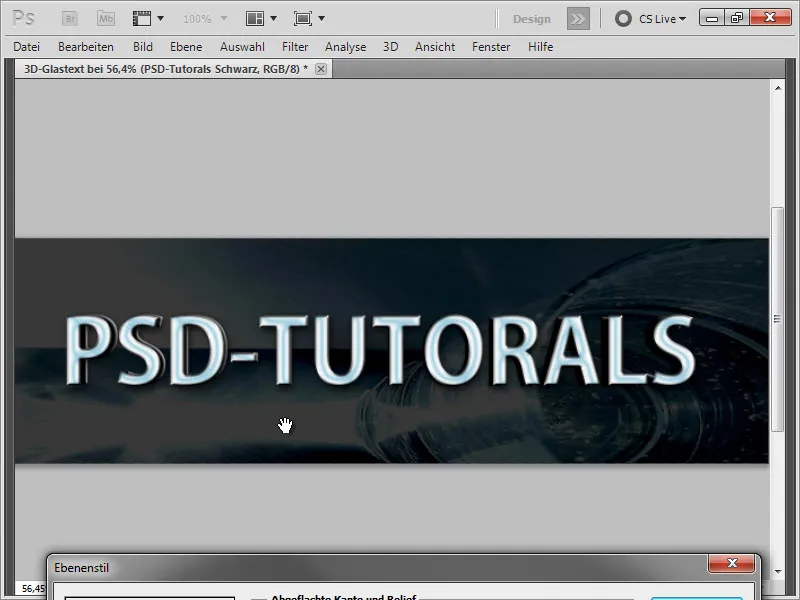Expand the Screen Mode dropdown arrow
The height and width of the screenshot is (600, 800).
coord(321,19)
